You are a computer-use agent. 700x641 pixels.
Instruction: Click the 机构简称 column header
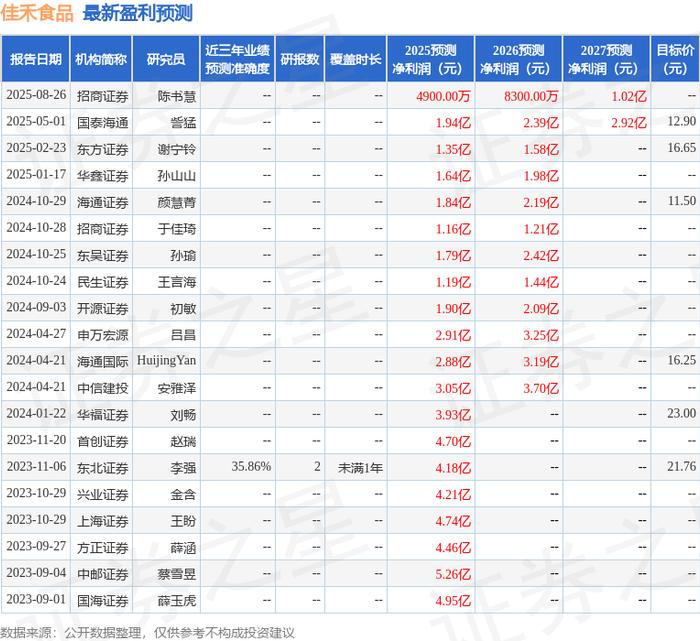101,59
